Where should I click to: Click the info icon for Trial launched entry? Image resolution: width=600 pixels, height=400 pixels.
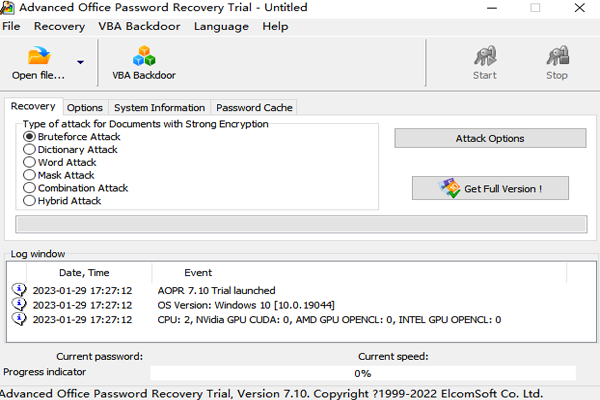(x=19, y=290)
